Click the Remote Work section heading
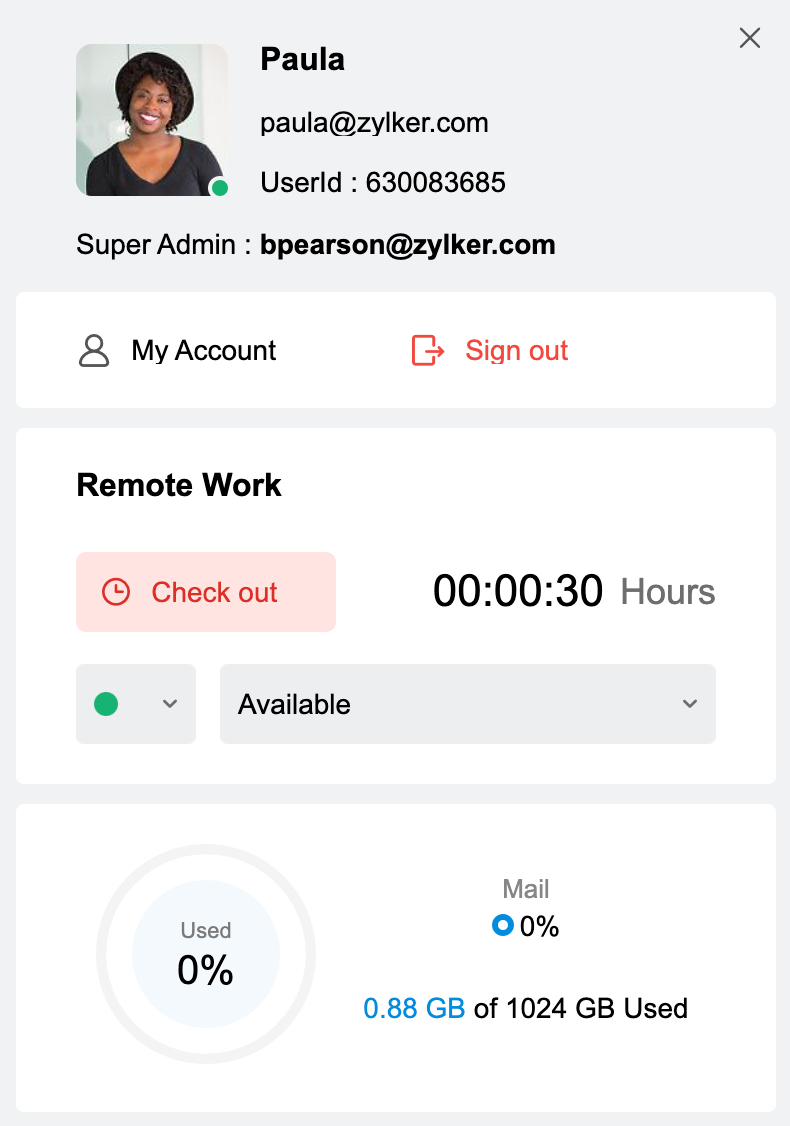Image resolution: width=790 pixels, height=1126 pixels. tap(179, 486)
